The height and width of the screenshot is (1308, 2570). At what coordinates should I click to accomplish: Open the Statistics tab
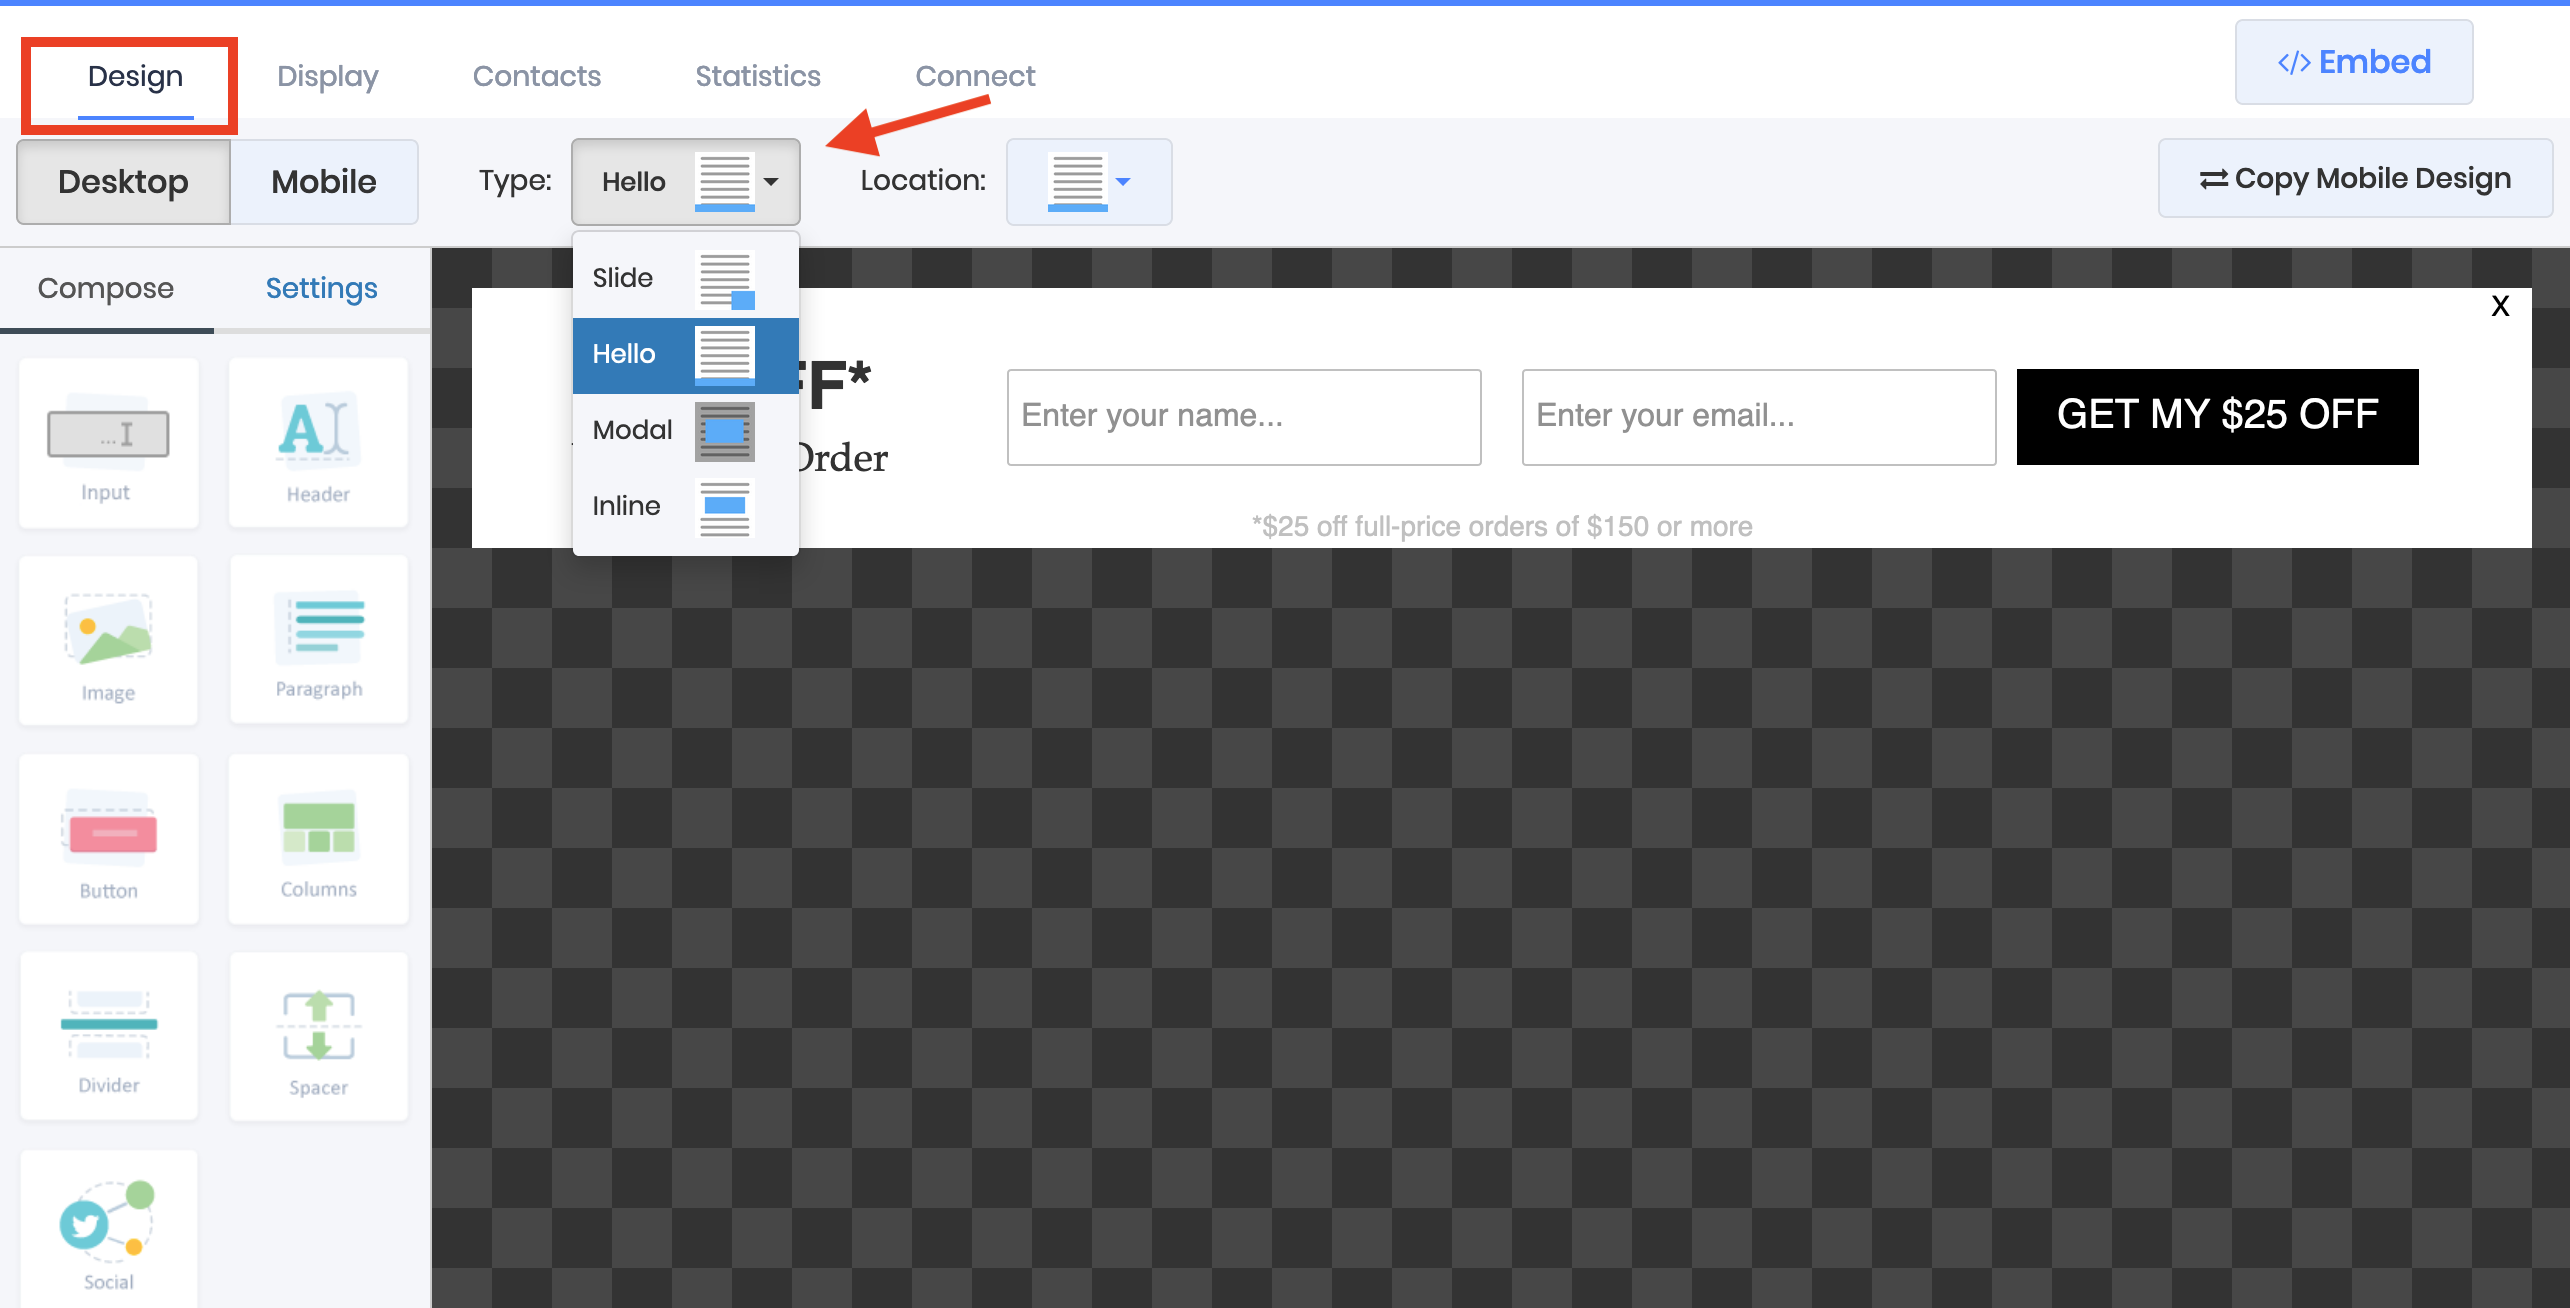click(x=757, y=76)
